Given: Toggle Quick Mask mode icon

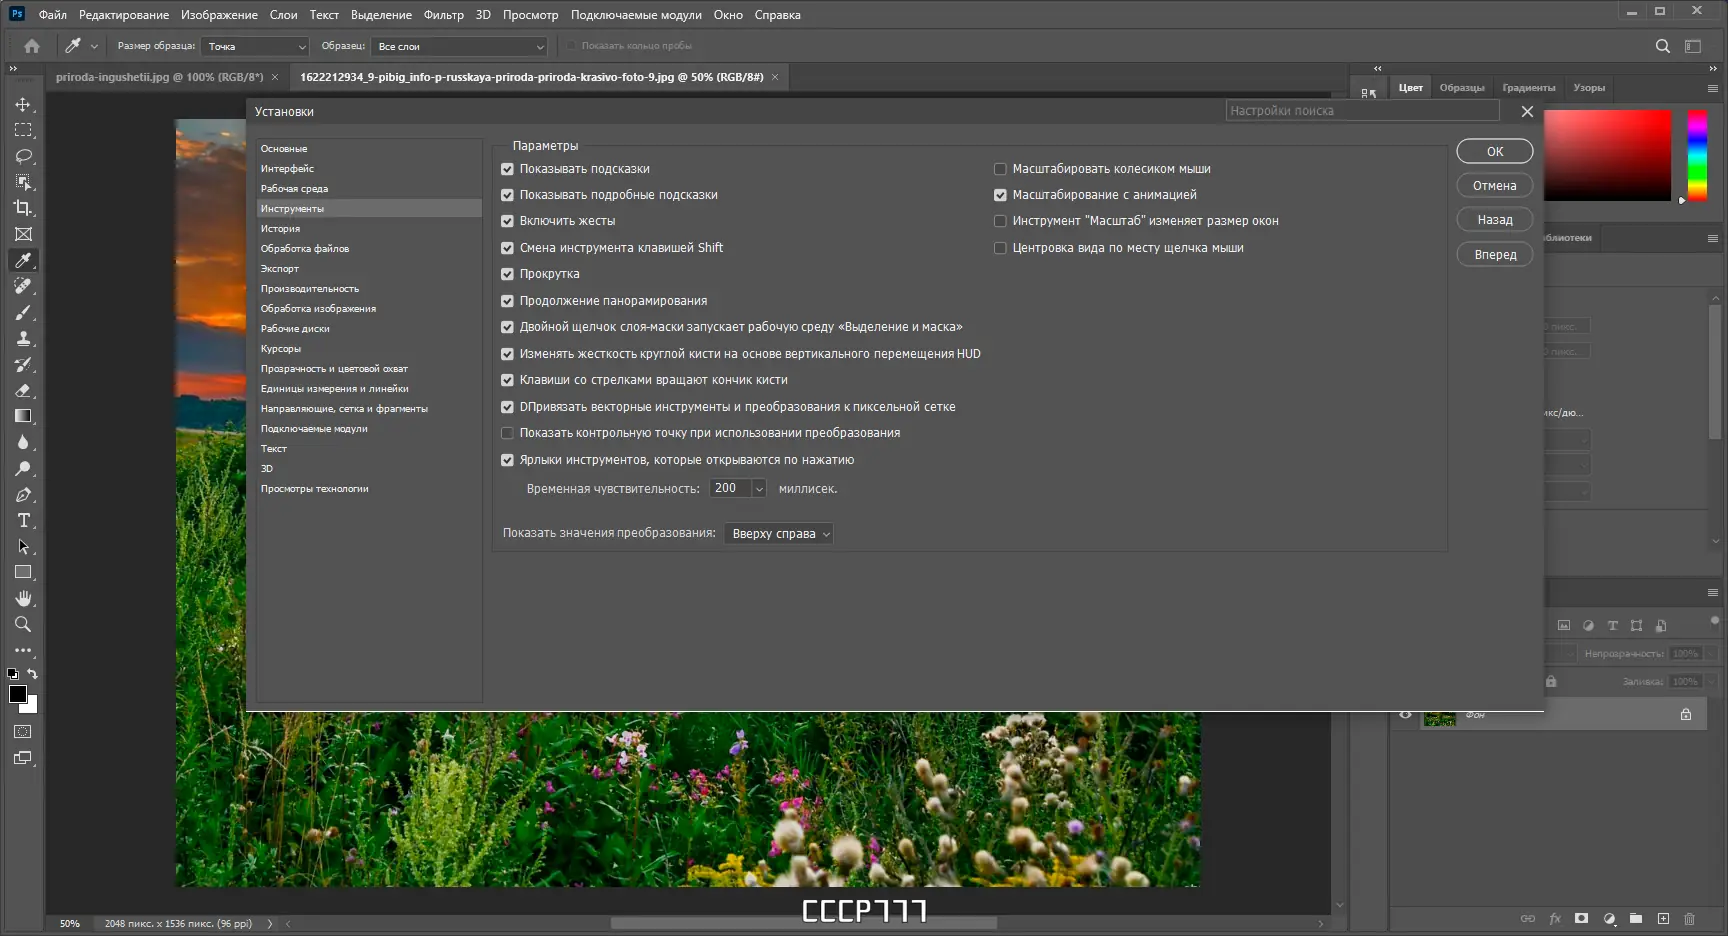Looking at the screenshot, I should [23, 732].
